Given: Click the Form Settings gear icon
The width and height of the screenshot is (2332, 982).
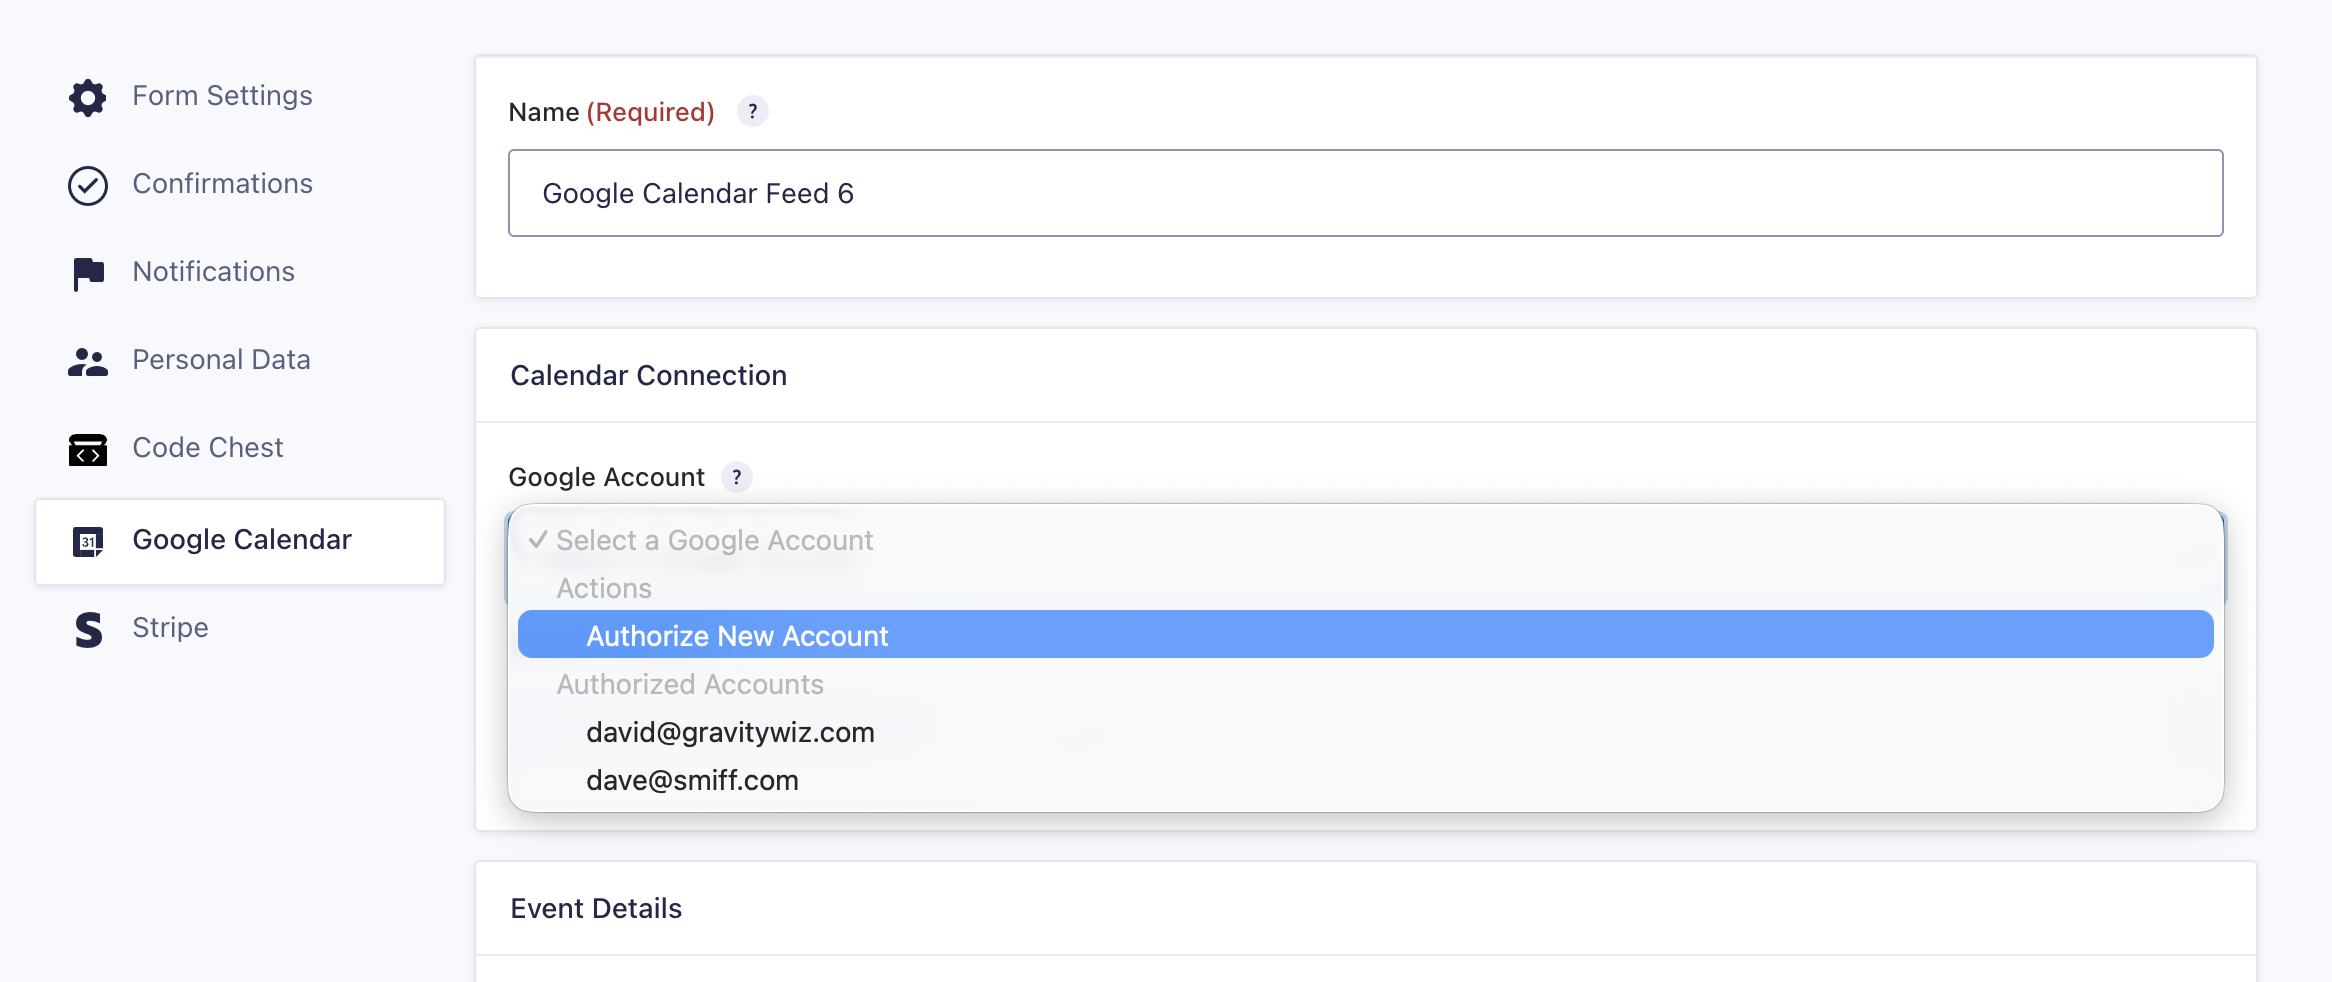Looking at the screenshot, I should (88, 97).
